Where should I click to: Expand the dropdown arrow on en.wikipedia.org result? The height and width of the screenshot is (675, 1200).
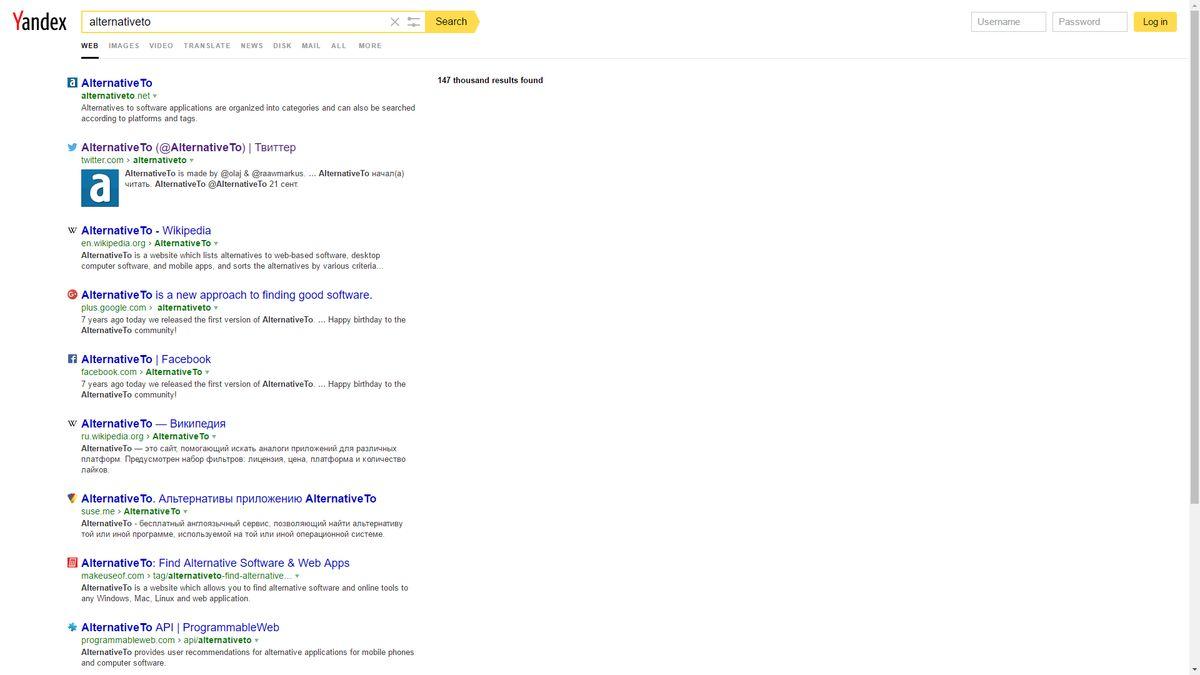(x=216, y=243)
